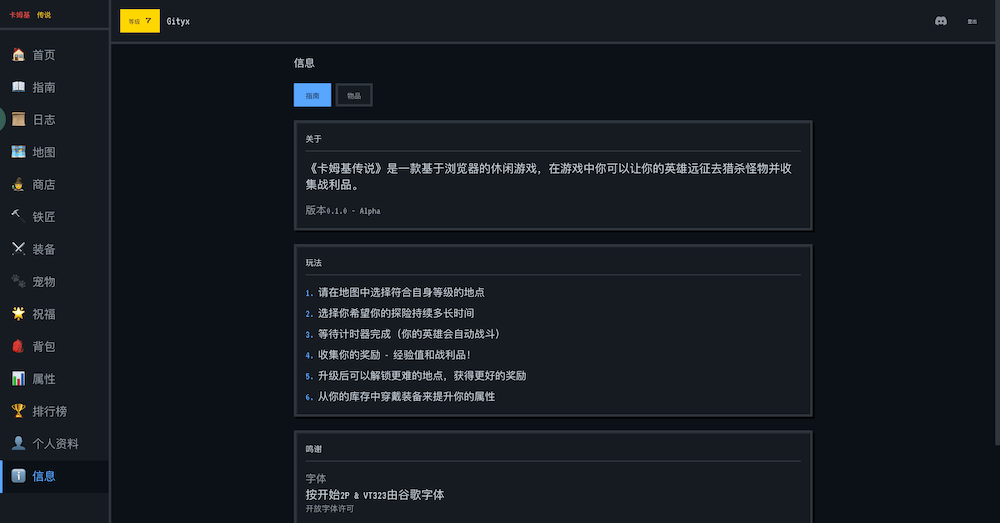Open the 商店 shop icon
The image size is (1000, 523).
[x=18, y=185]
